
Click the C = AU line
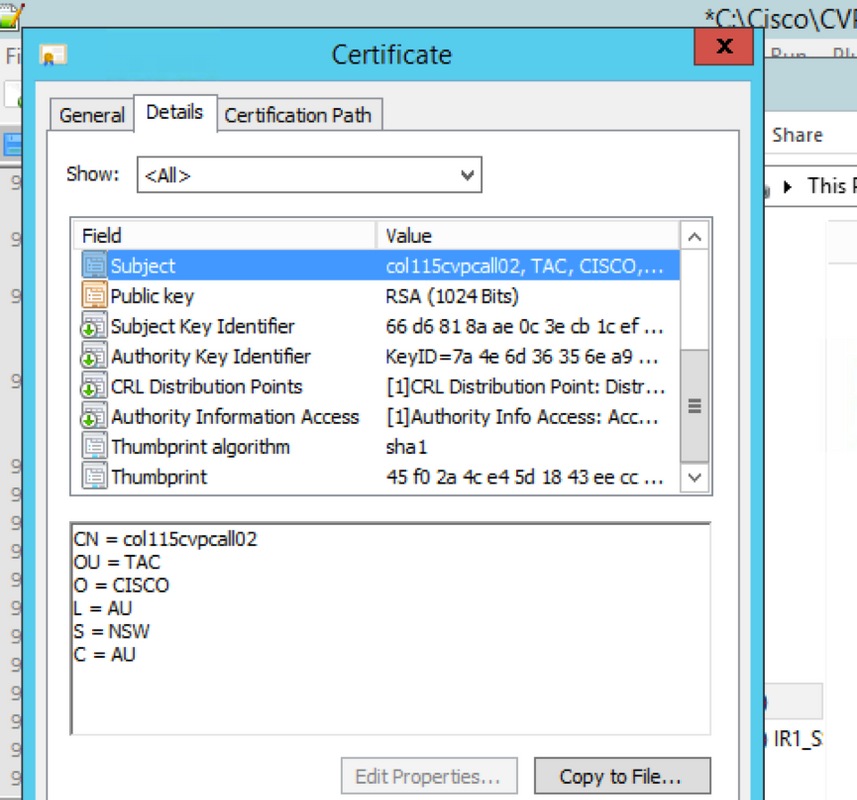point(104,654)
